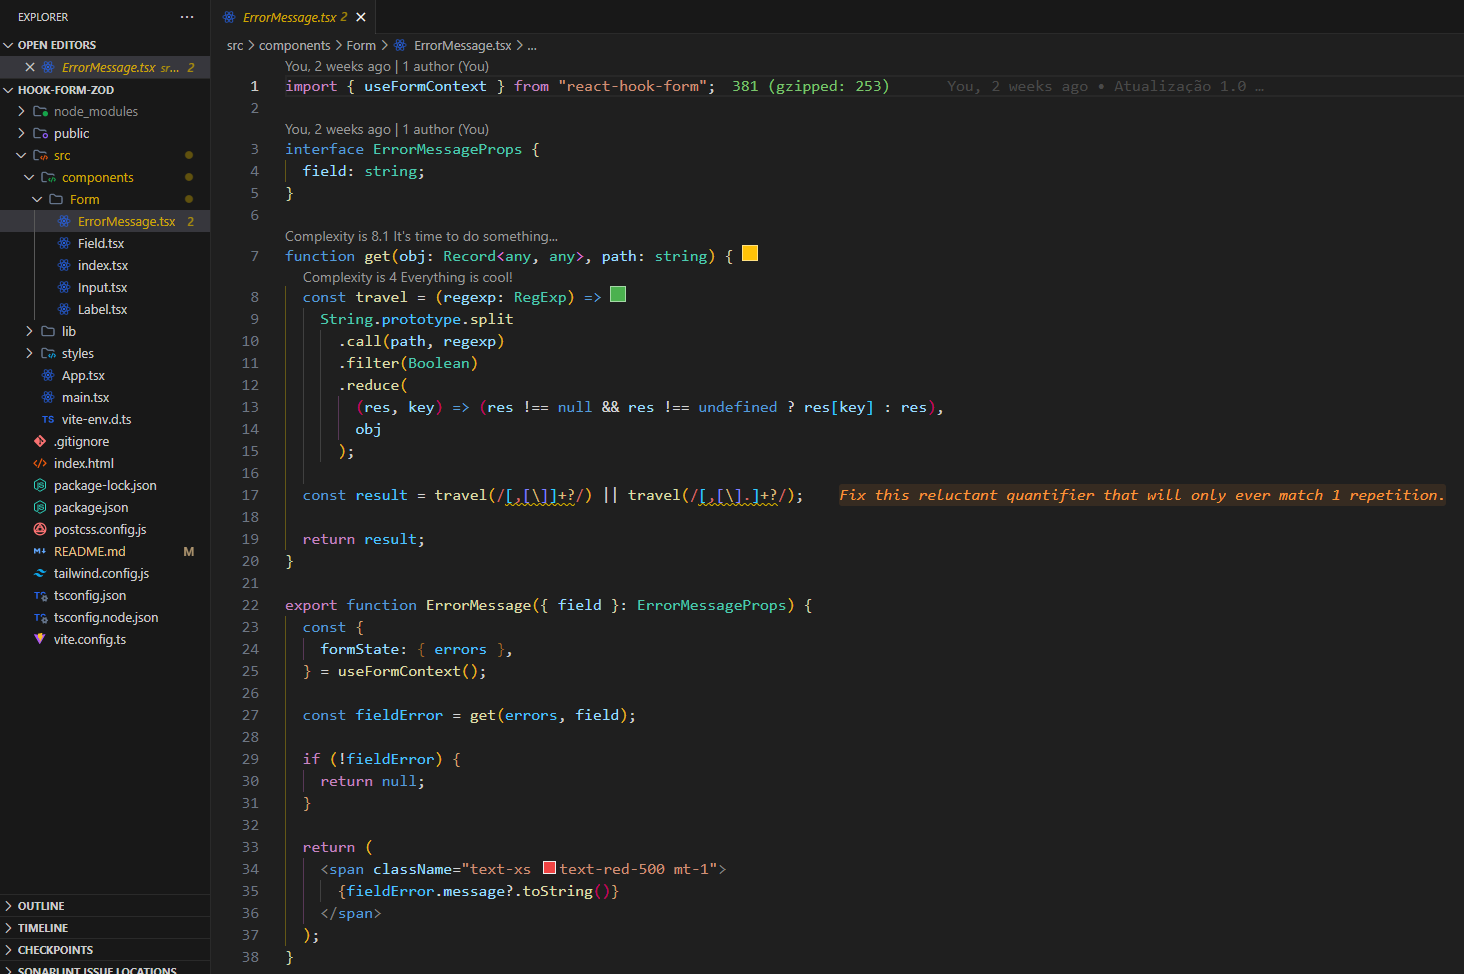Expand the node_modules folder
The width and height of the screenshot is (1464, 974).
(x=21, y=111)
